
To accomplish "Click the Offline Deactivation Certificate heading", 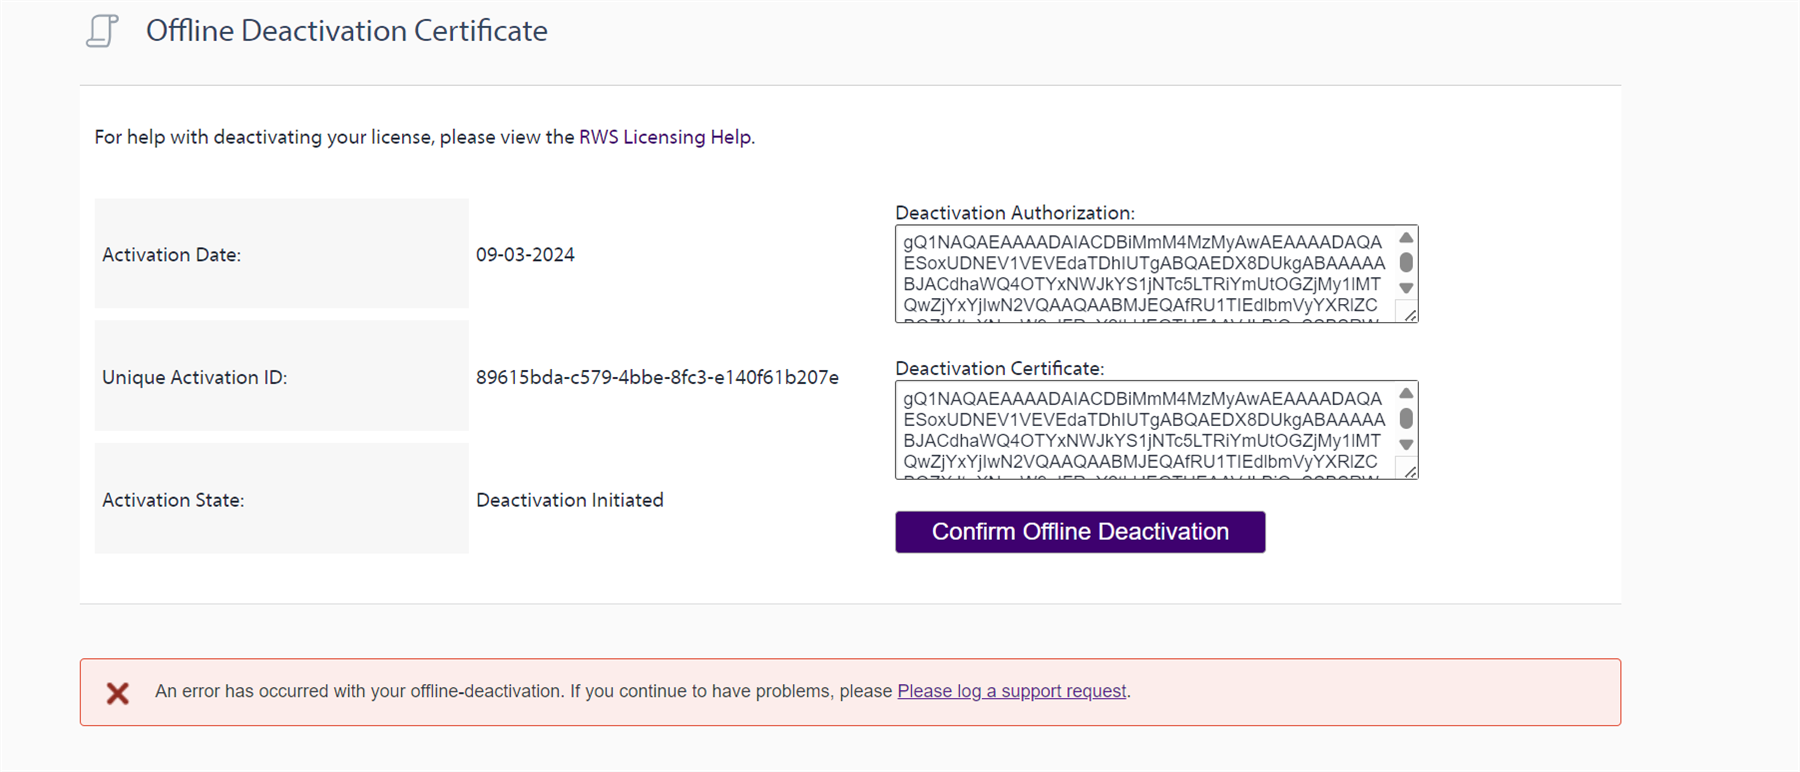I will pyautogui.click(x=347, y=31).
